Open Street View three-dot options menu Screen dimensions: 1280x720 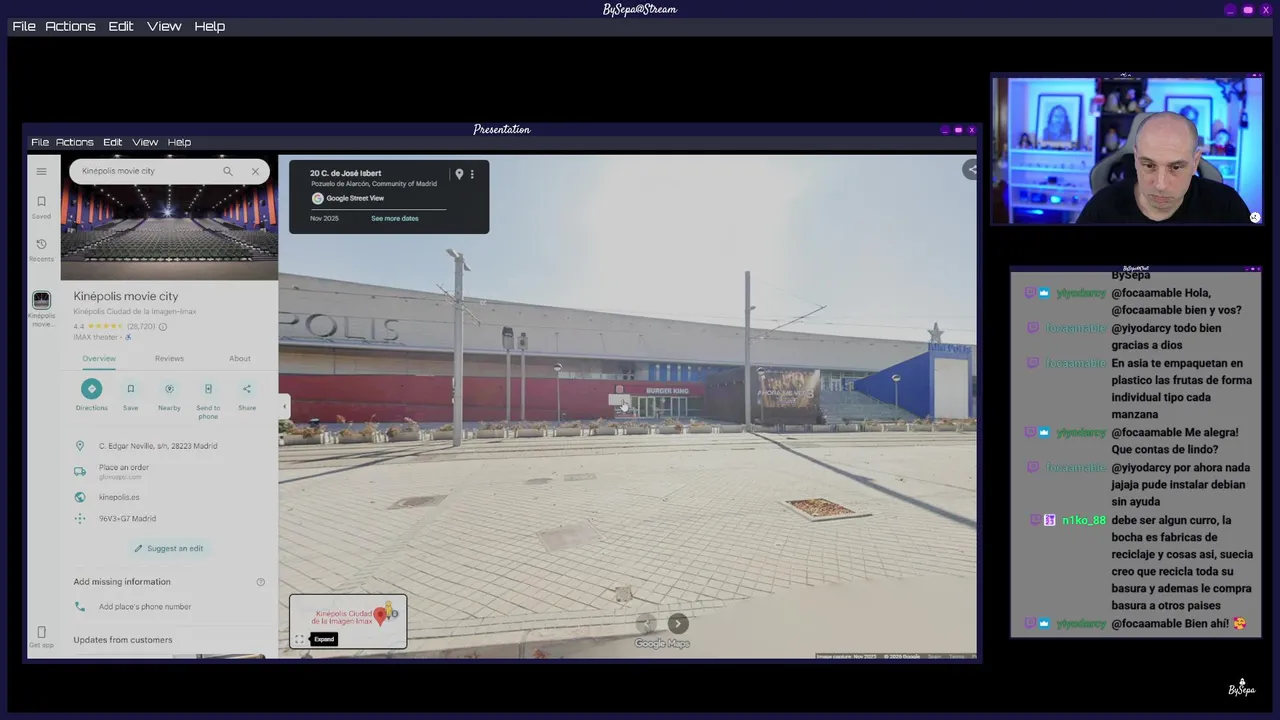point(472,174)
